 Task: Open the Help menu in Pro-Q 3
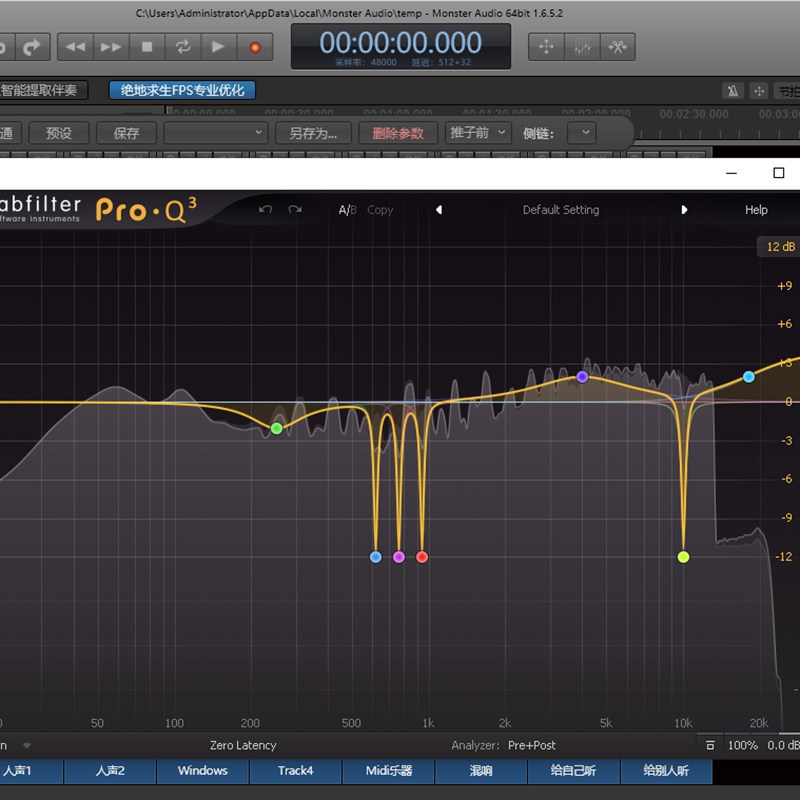756,210
